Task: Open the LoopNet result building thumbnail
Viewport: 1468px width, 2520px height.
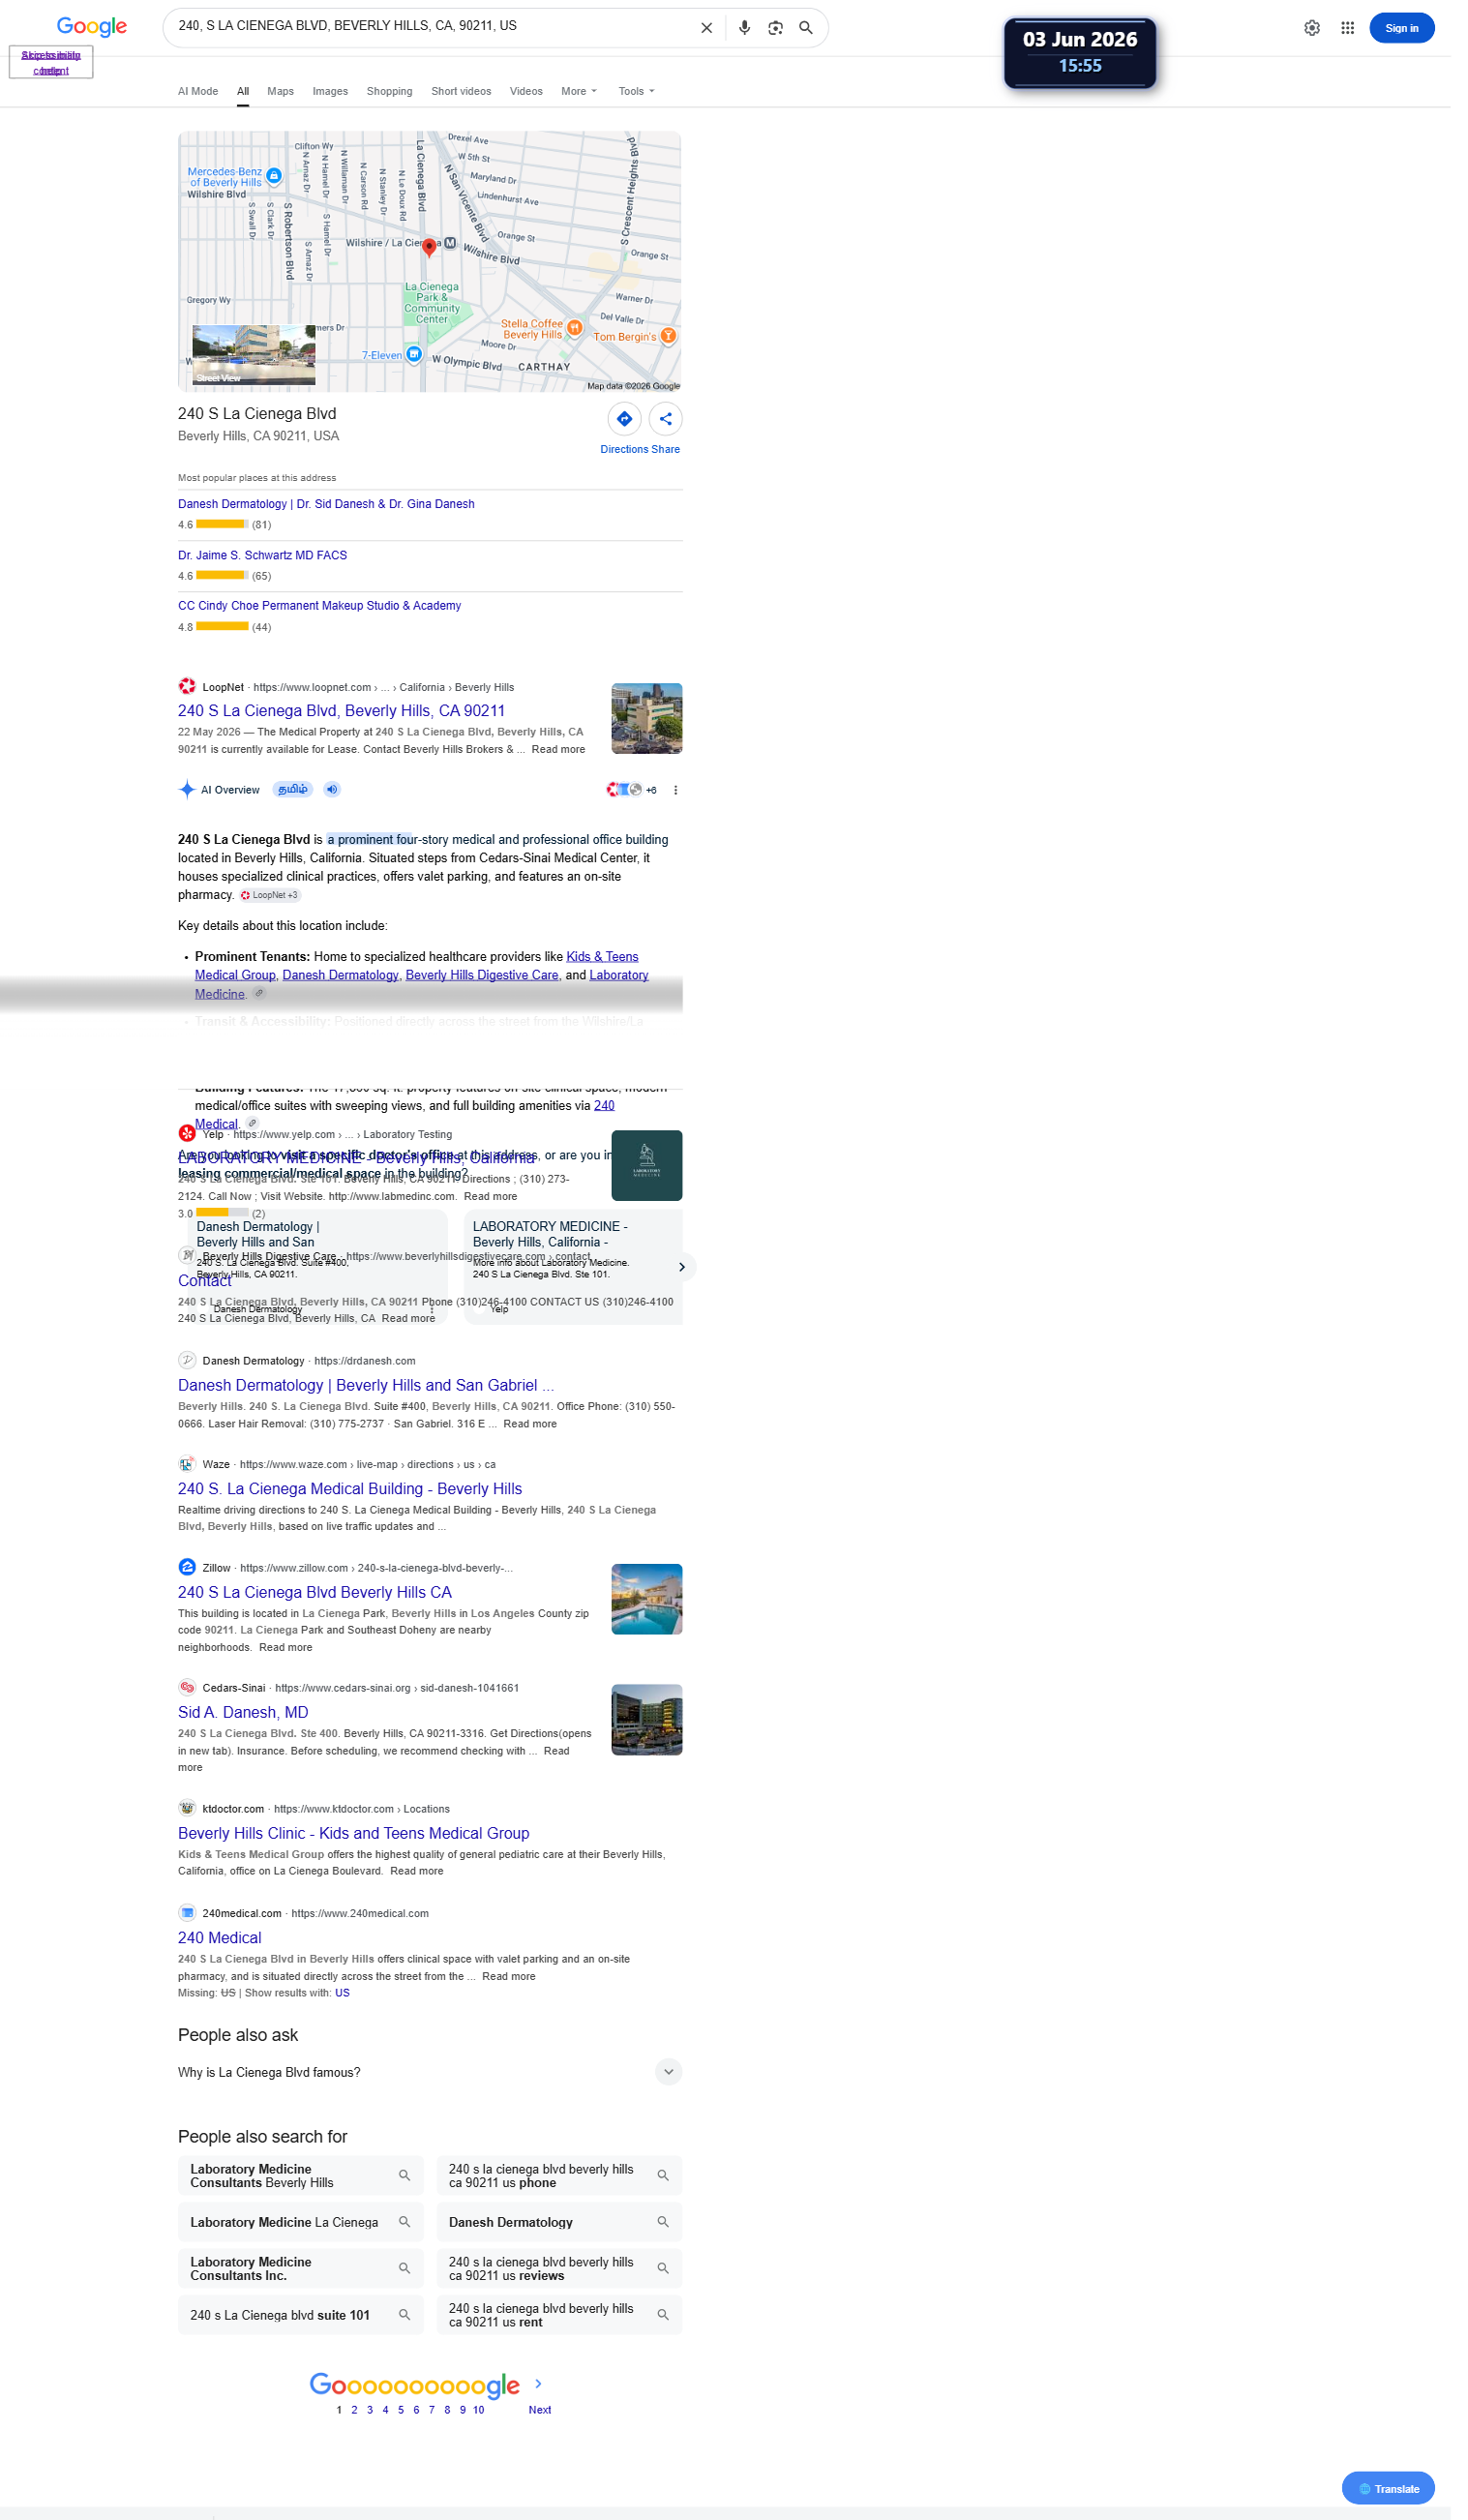Action: click(x=647, y=719)
